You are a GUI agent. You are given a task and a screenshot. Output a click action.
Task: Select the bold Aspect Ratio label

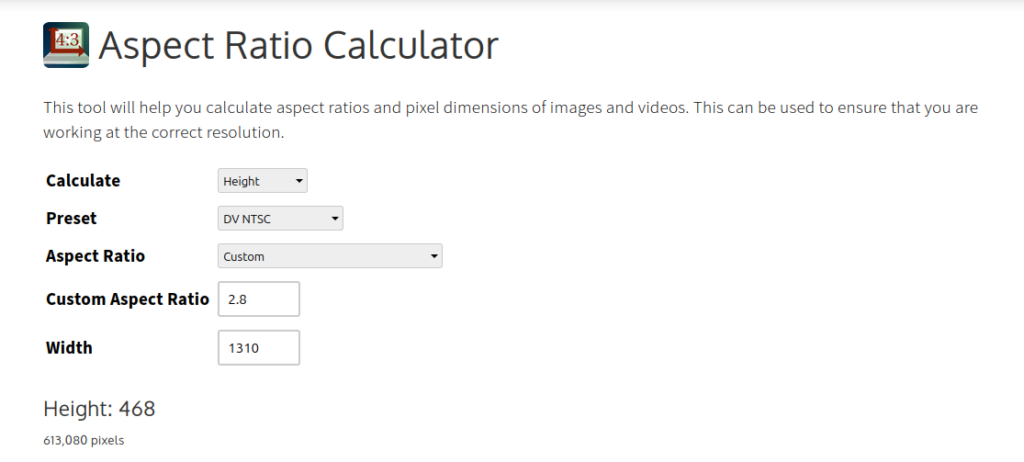[95, 256]
